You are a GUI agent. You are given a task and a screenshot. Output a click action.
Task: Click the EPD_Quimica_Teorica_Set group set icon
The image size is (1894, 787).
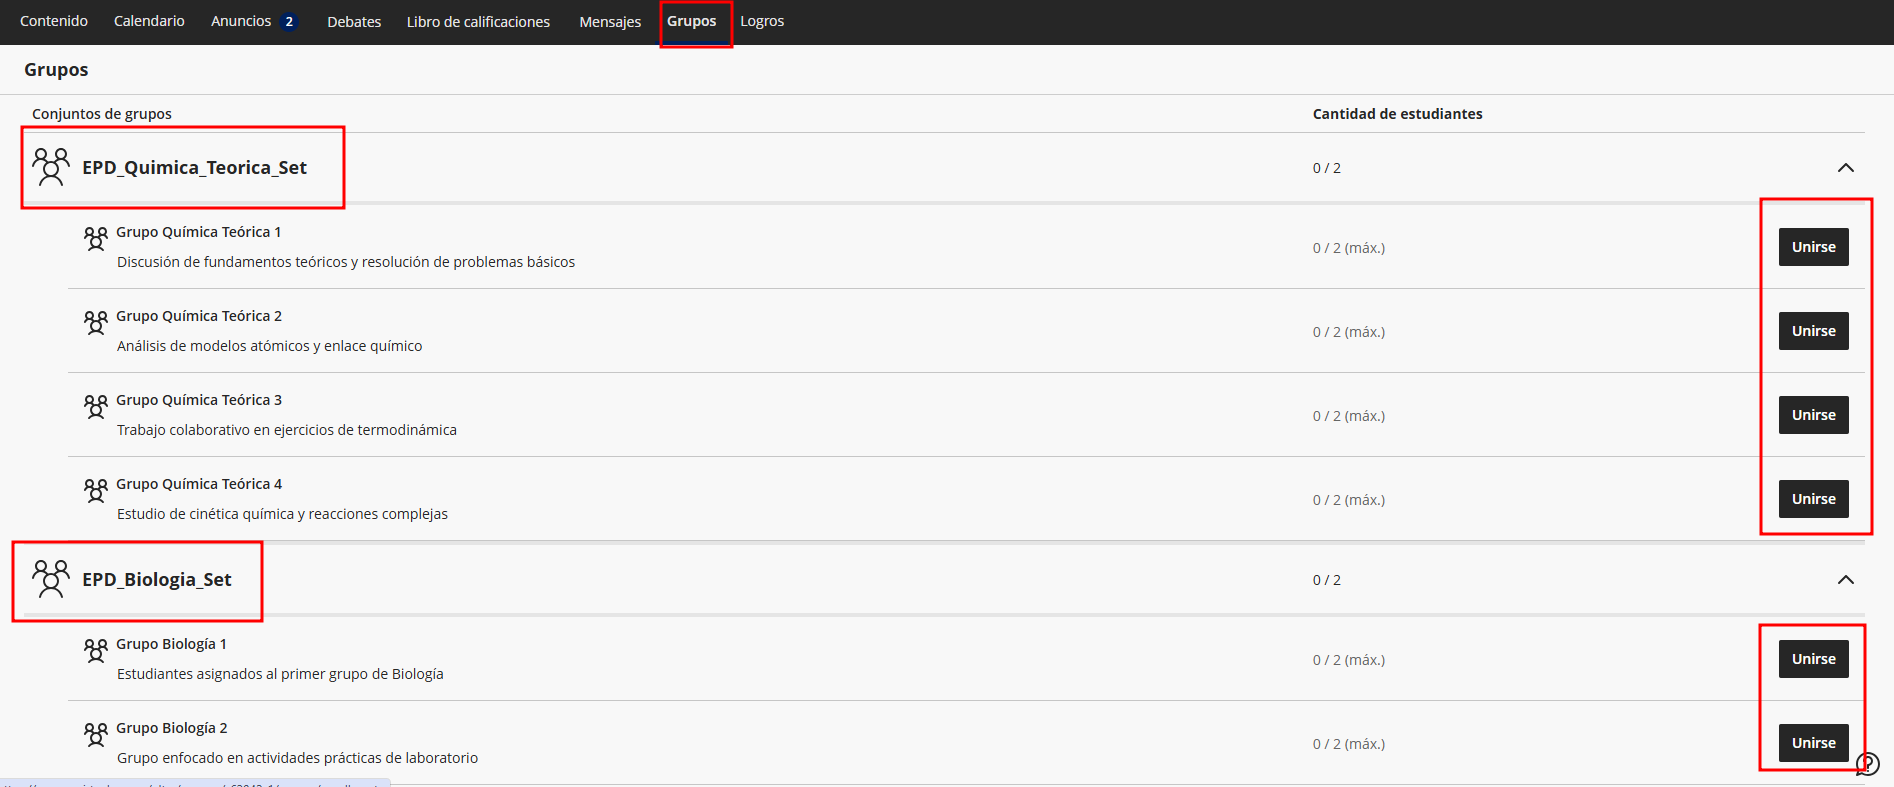click(51, 167)
